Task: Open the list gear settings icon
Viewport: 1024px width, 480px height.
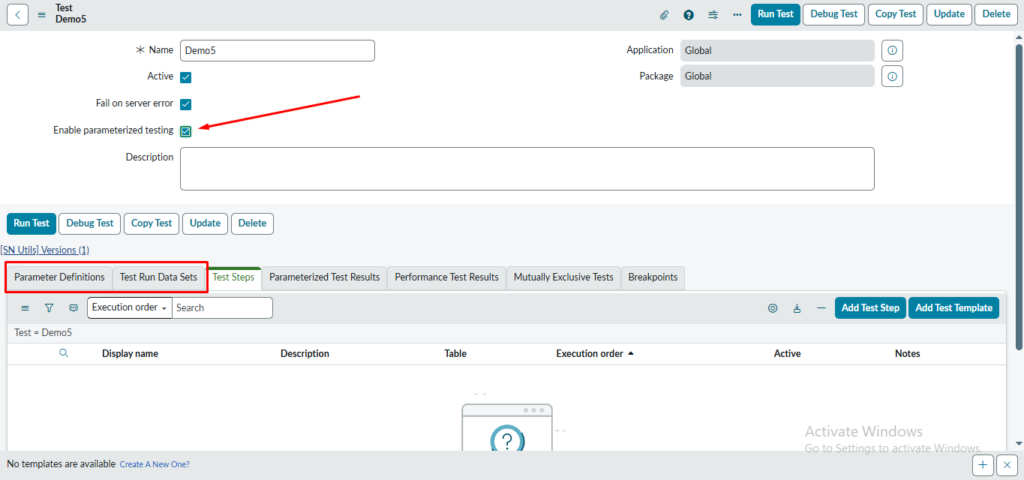Action: [x=772, y=308]
